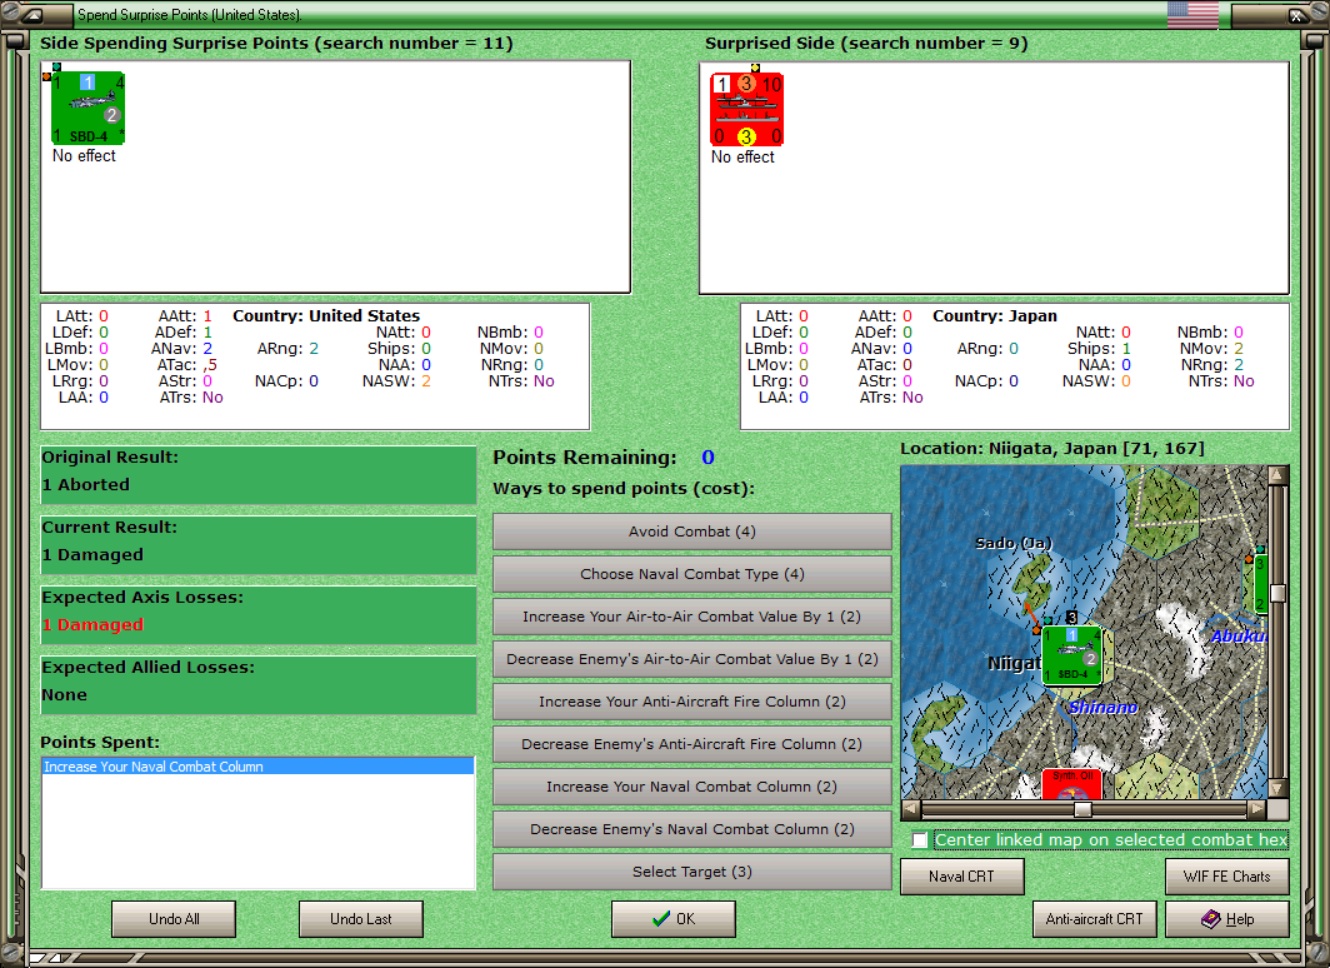Screen dimensions: 1330x968
Task: Increase Your Air-to-Air Combat Value By 1
Action: point(692,617)
